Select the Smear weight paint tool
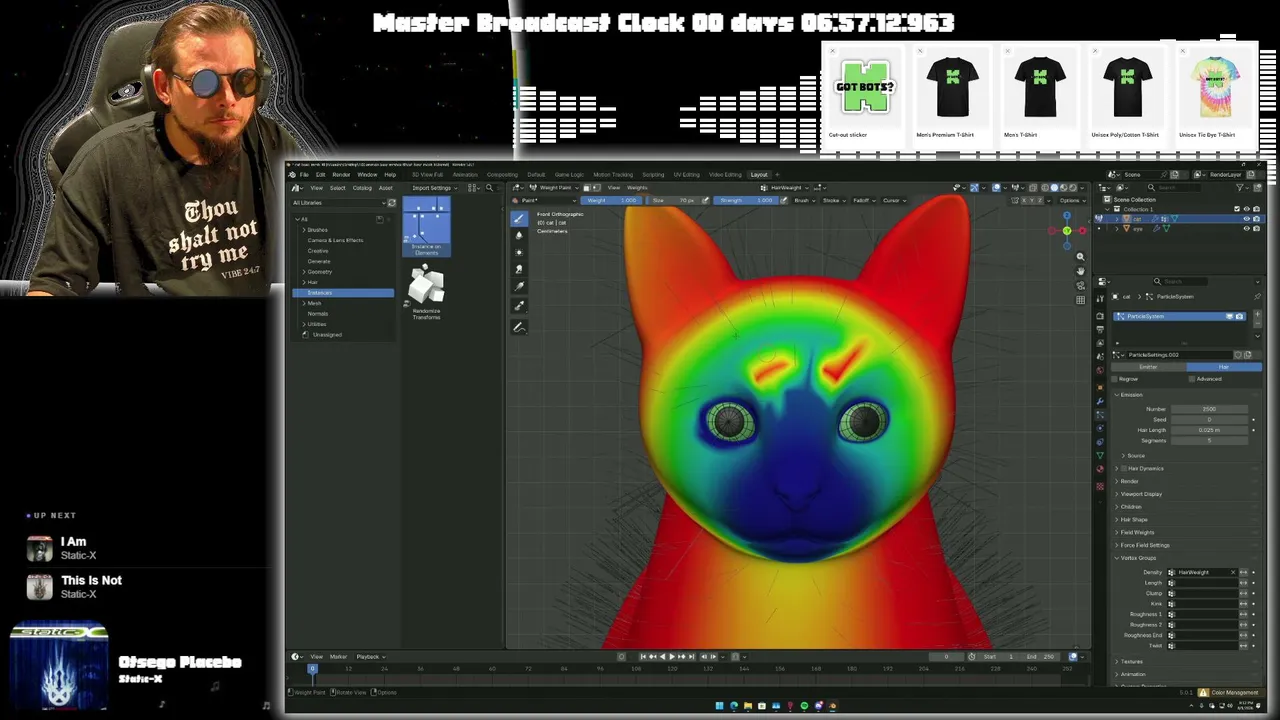 [x=519, y=269]
